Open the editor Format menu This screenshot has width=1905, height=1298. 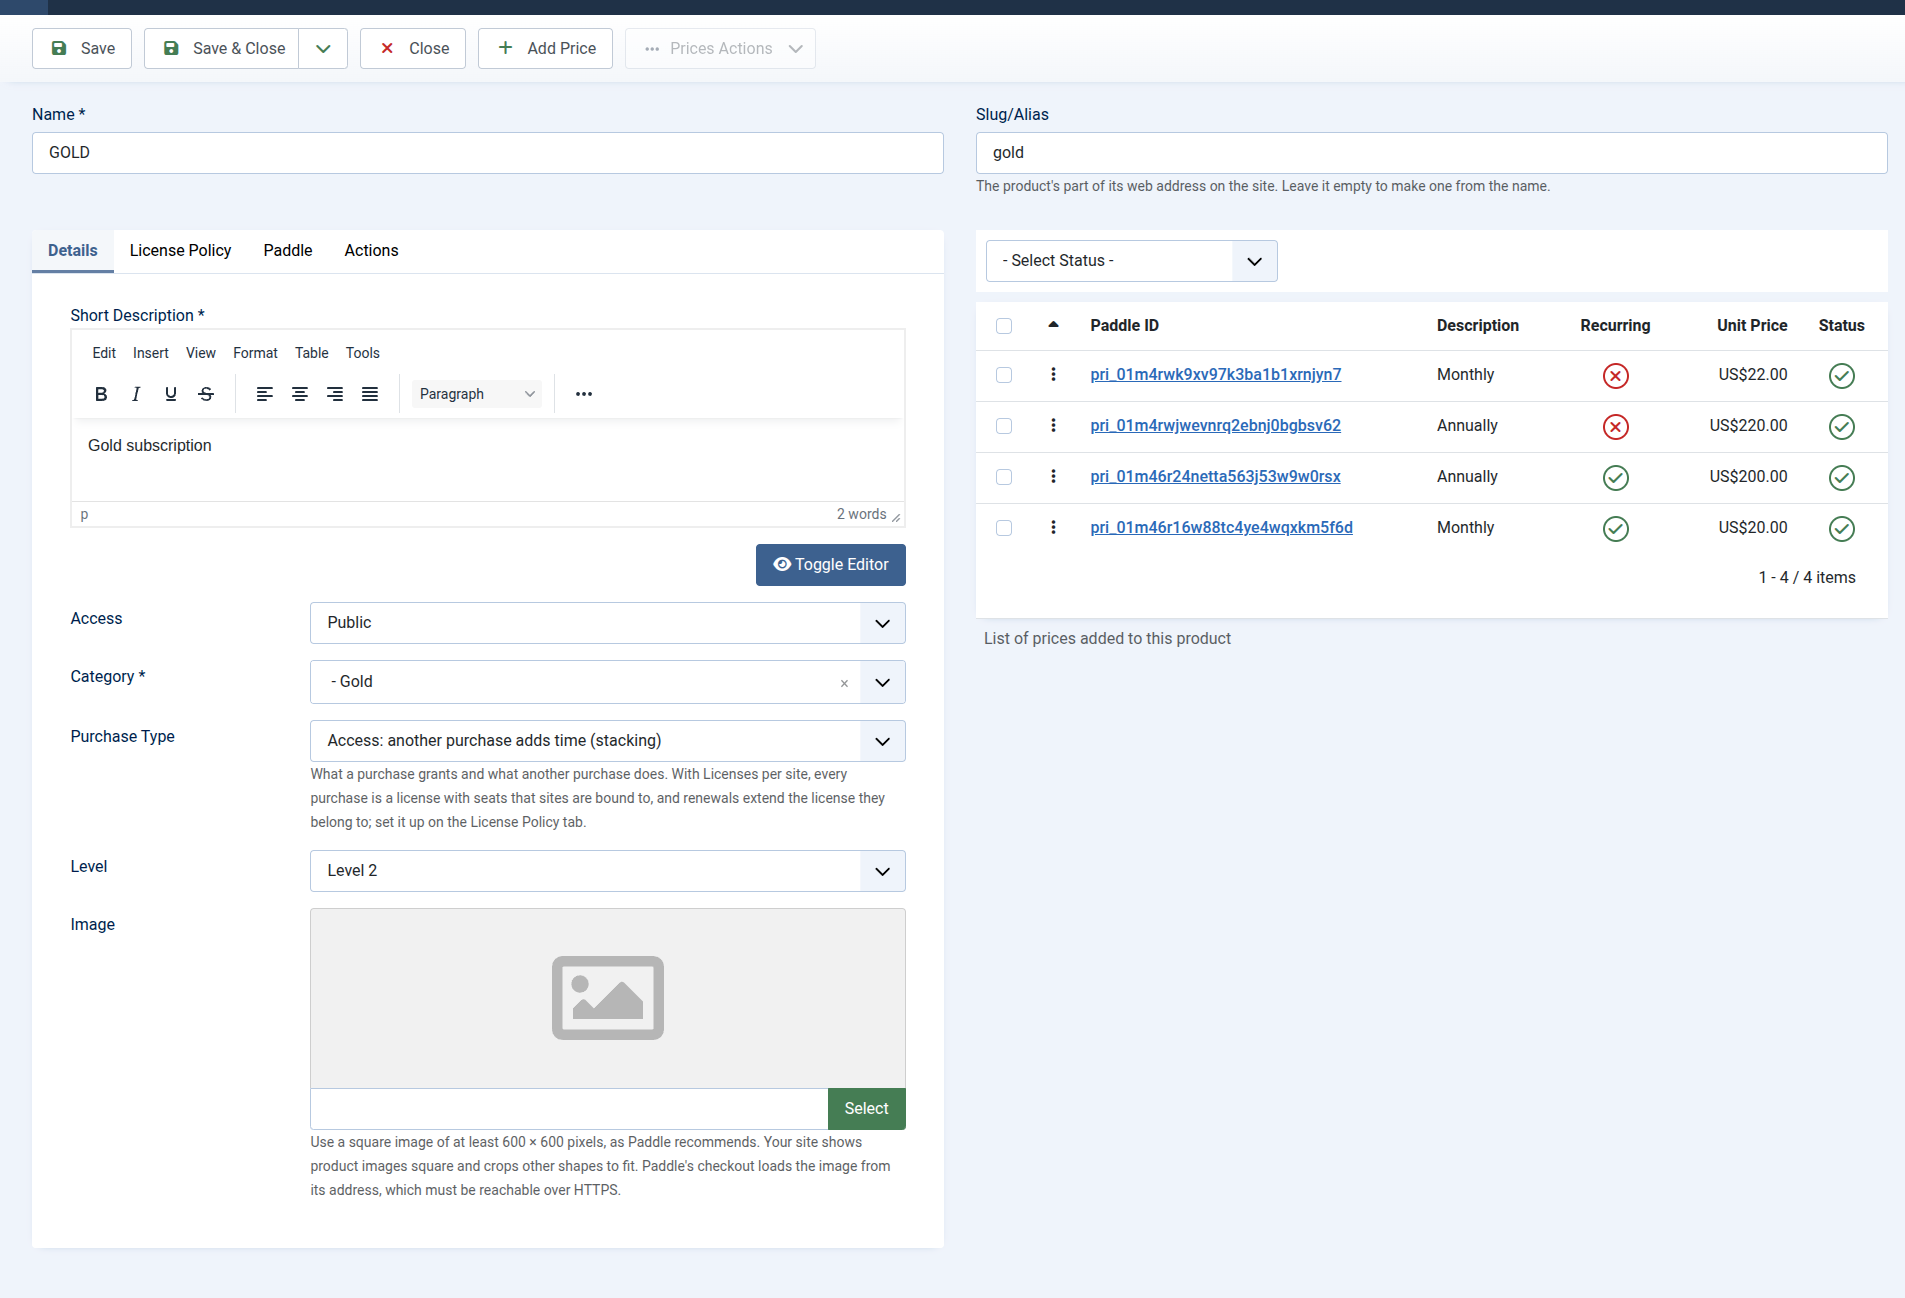pos(255,353)
